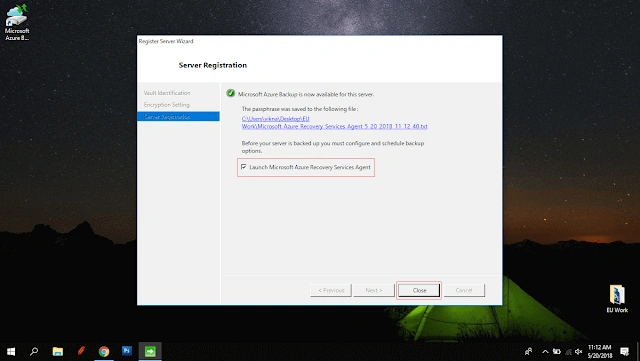Open the saved passphrase file link
This screenshot has height=361, width=640.
334,123
